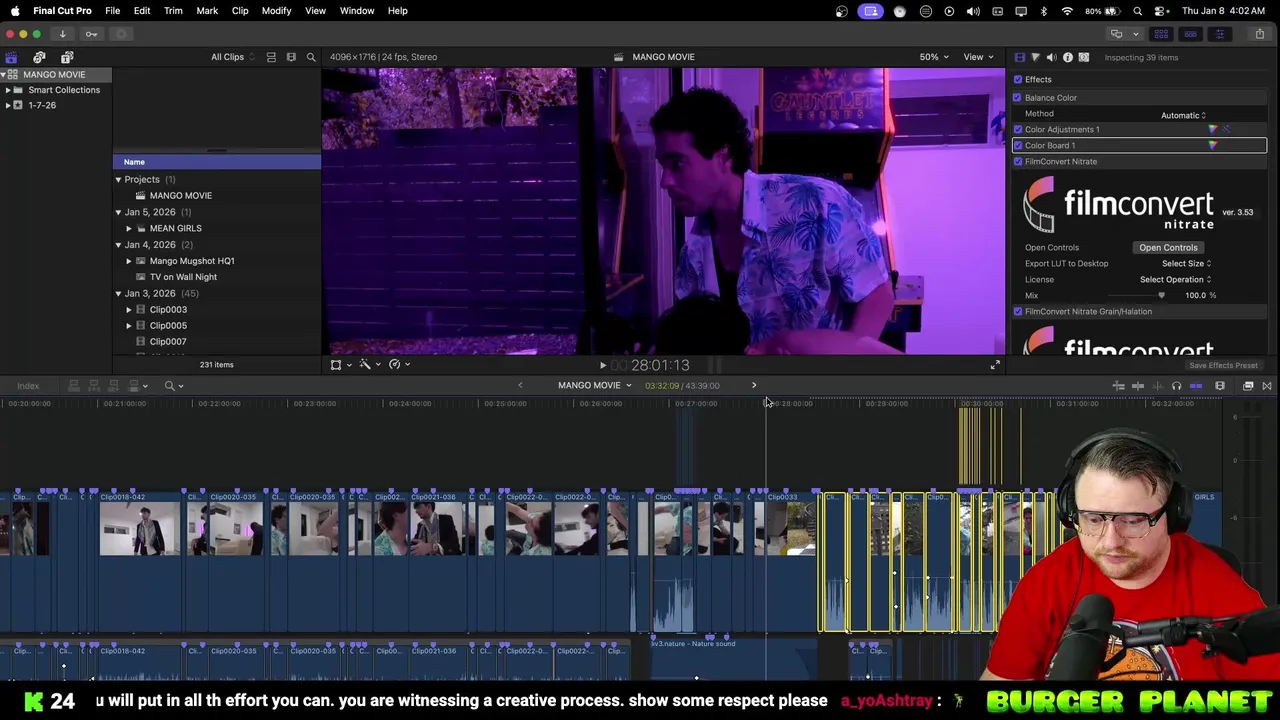Open the Effects browser icon

[1248, 386]
